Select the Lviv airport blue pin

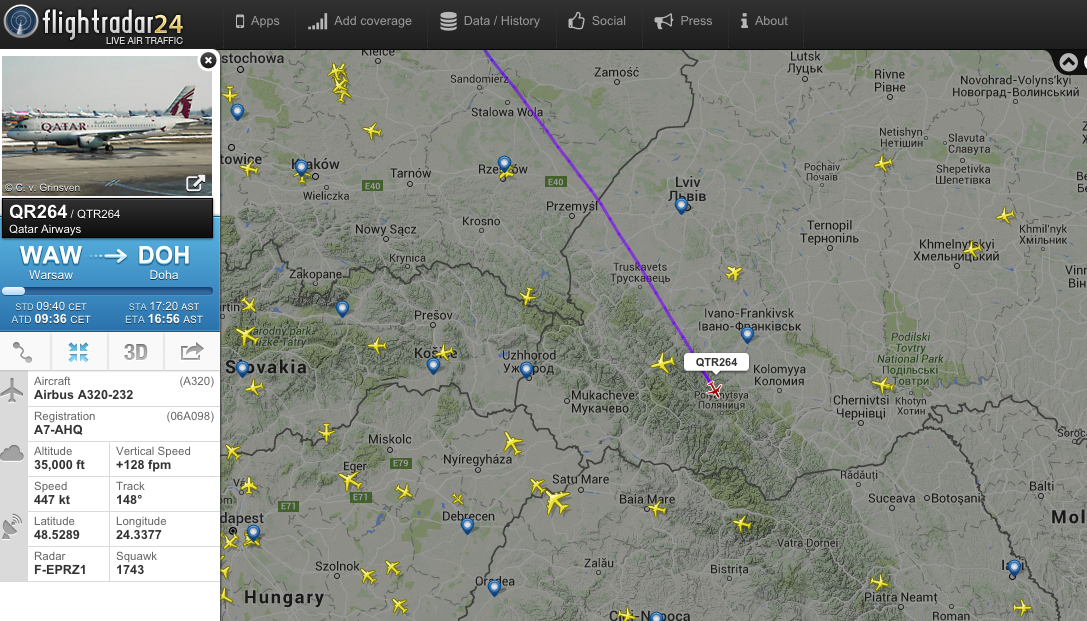click(x=681, y=205)
